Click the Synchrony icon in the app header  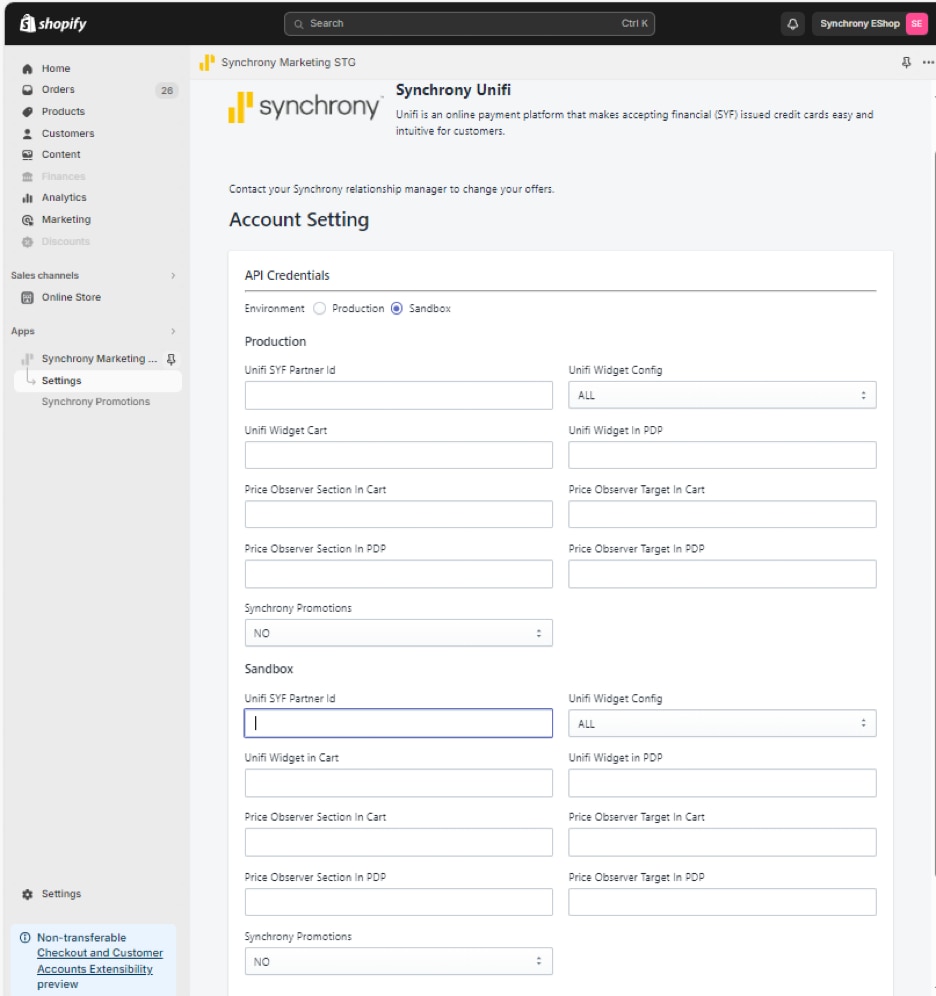tap(207, 62)
